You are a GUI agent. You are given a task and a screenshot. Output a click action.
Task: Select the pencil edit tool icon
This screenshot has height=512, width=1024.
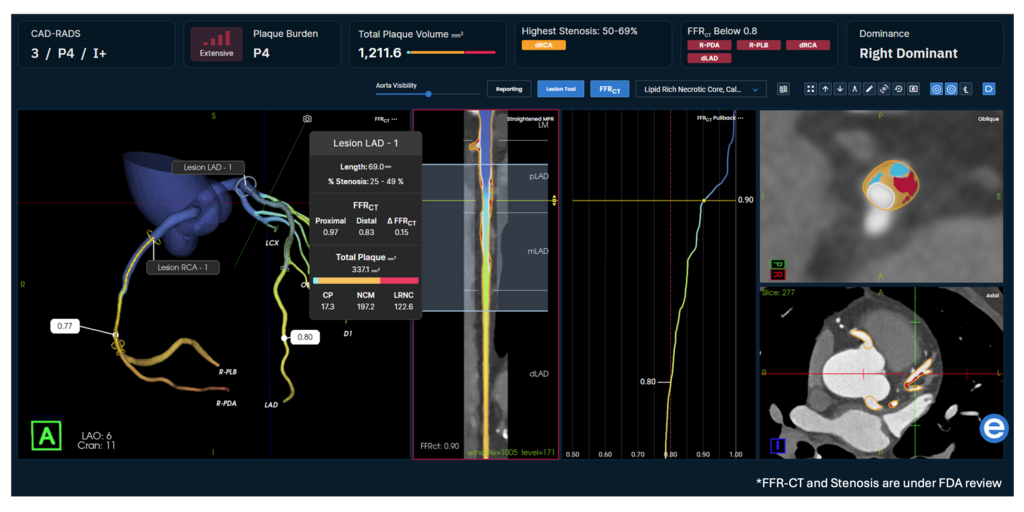pyautogui.click(x=869, y=89)
